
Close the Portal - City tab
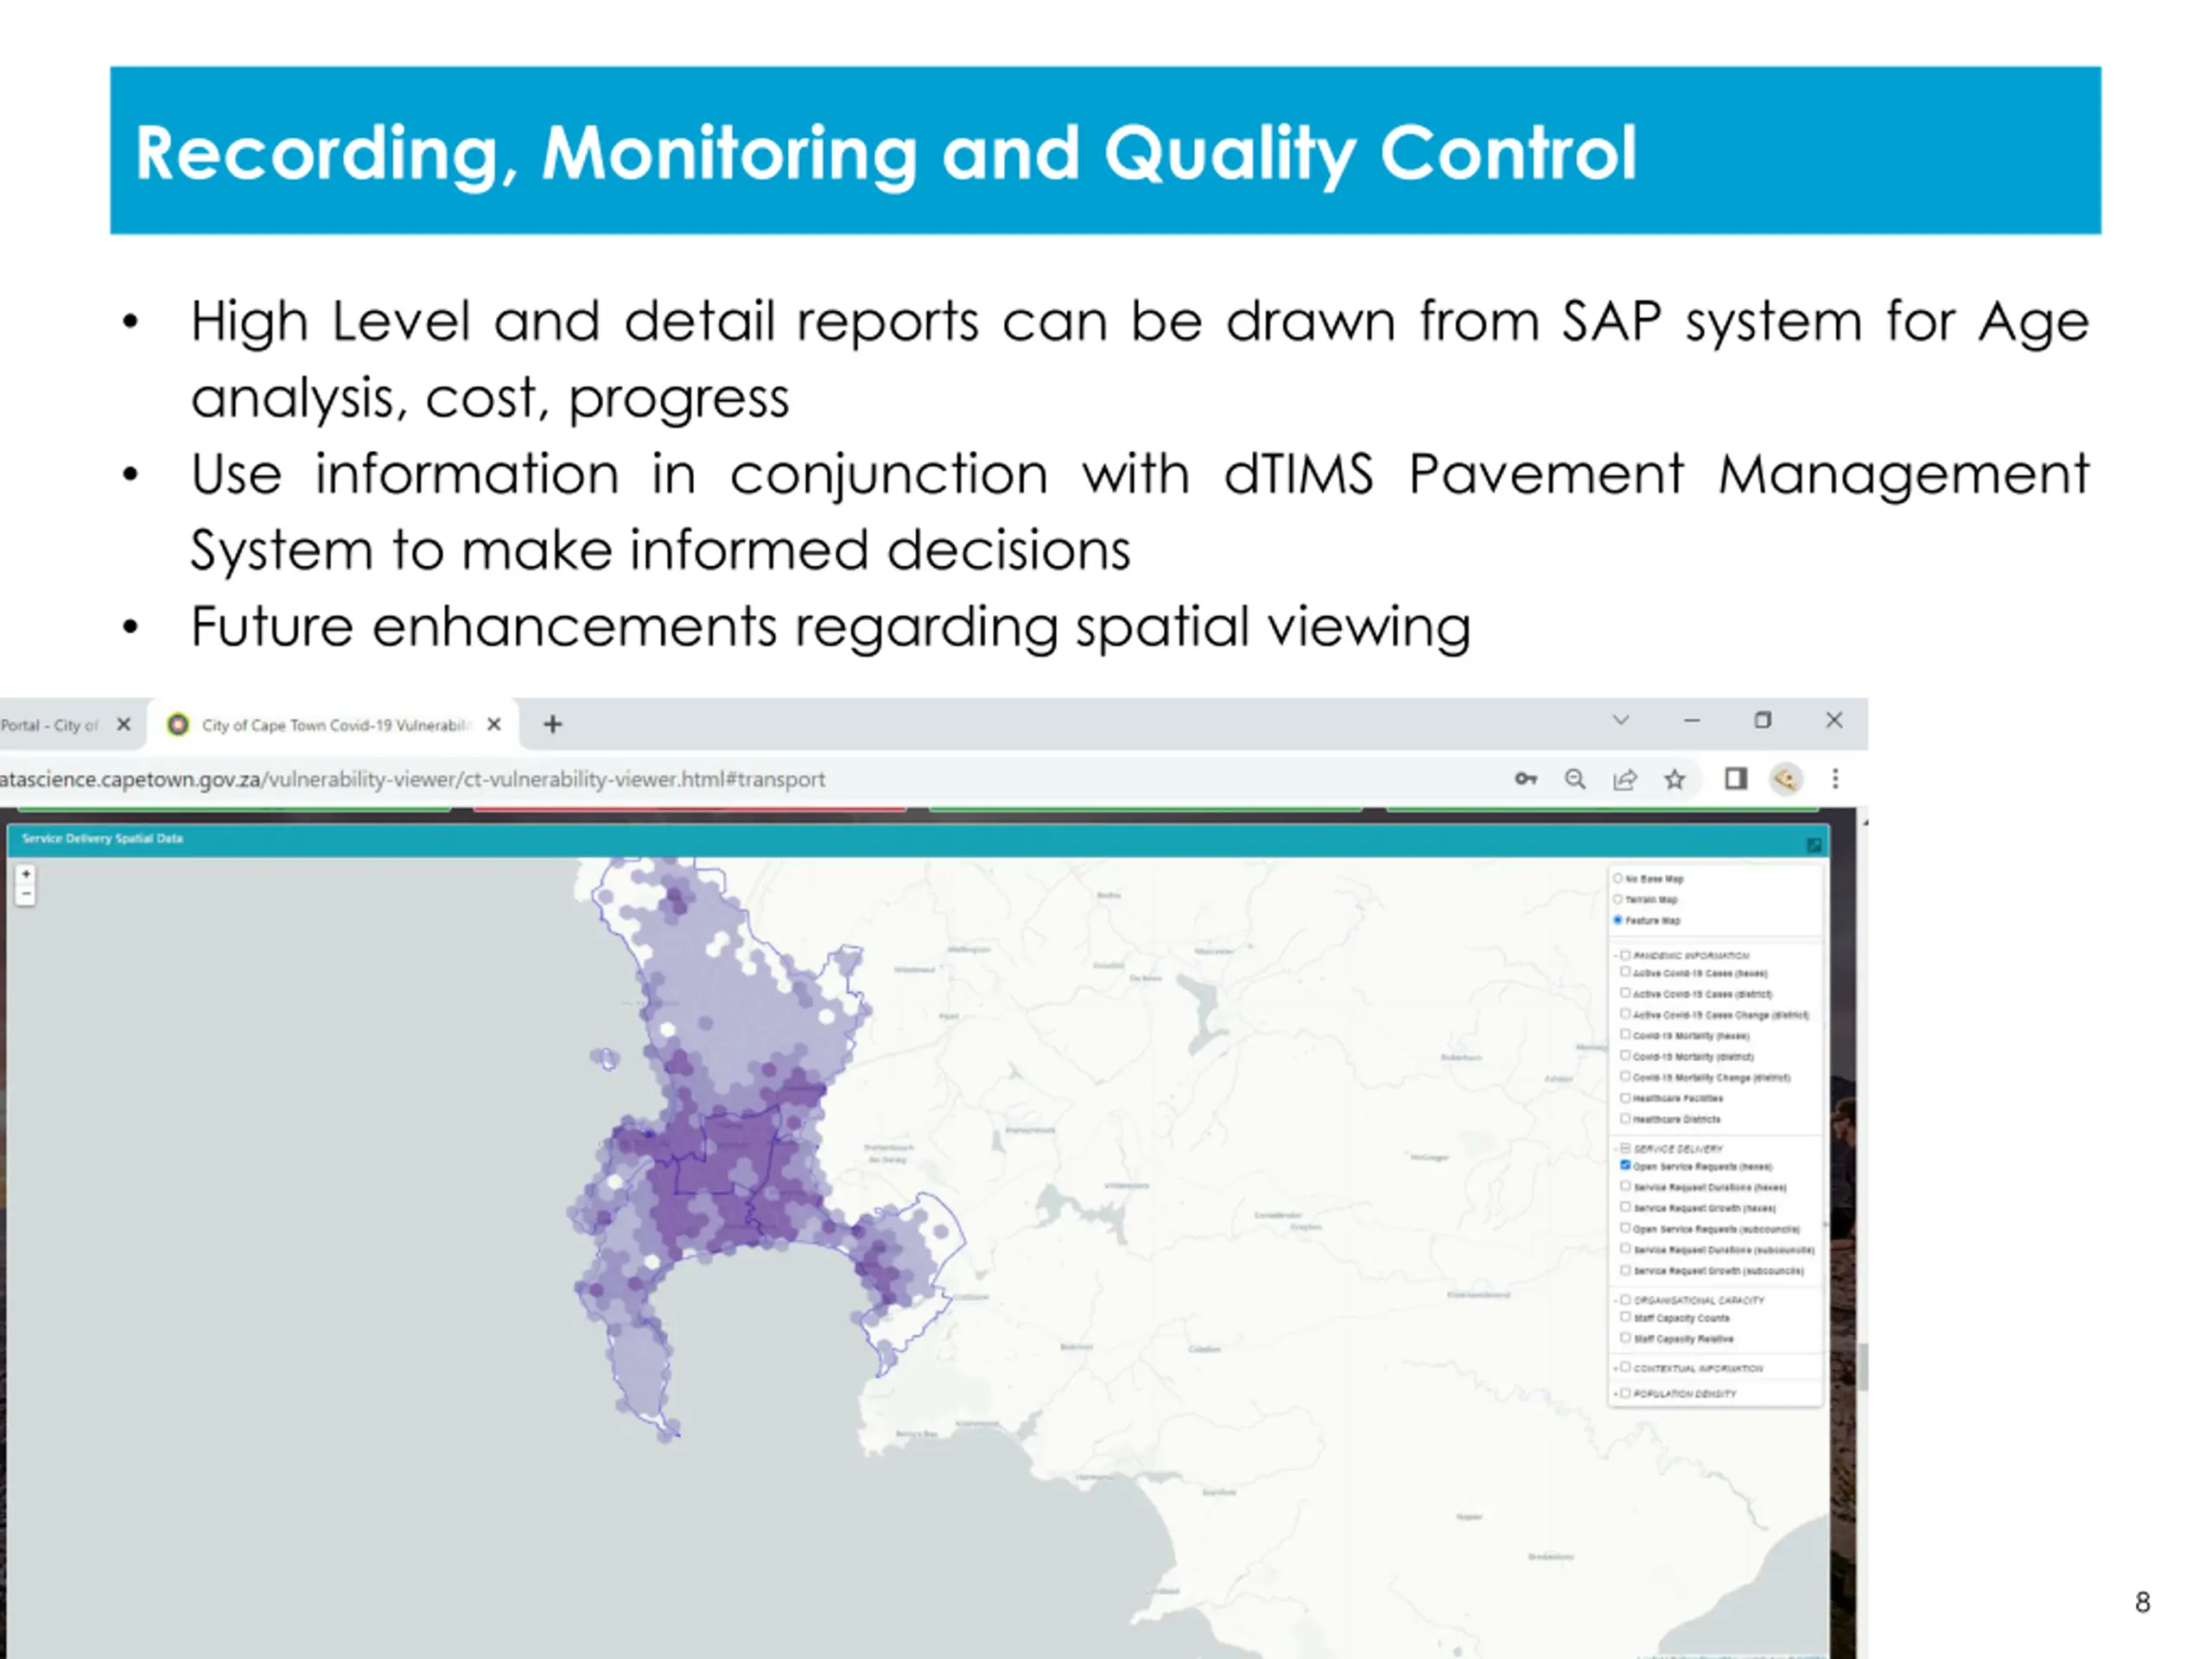[123, 724]
